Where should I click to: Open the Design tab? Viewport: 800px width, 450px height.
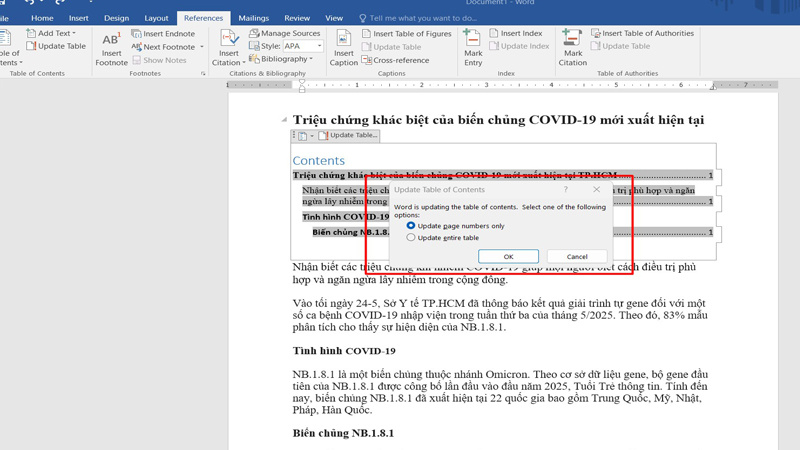116,18
